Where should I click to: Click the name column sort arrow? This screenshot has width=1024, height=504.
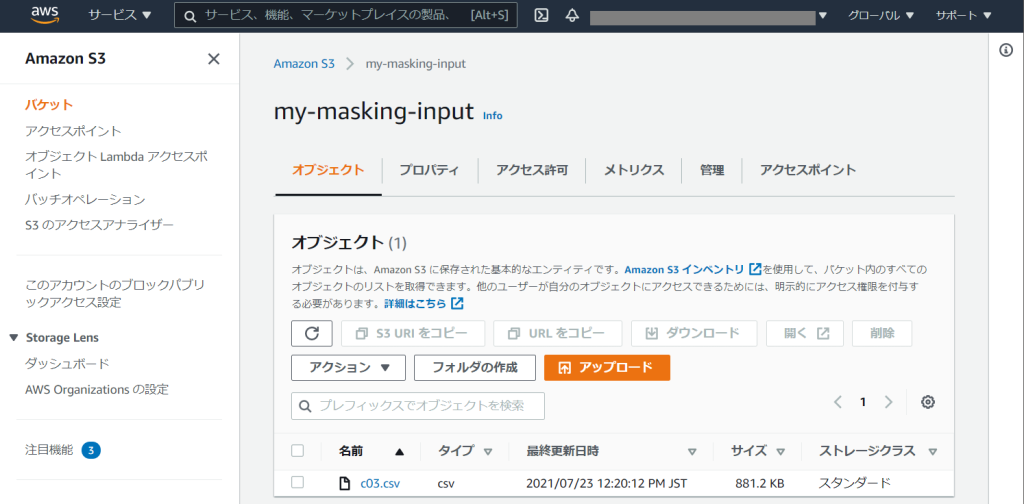click(x=400, y=451)
